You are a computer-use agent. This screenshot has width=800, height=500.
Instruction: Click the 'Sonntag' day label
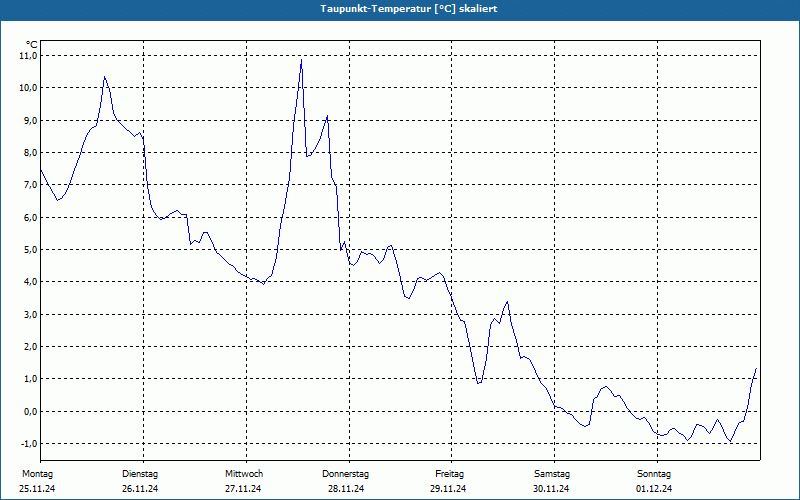click(654, 474)
